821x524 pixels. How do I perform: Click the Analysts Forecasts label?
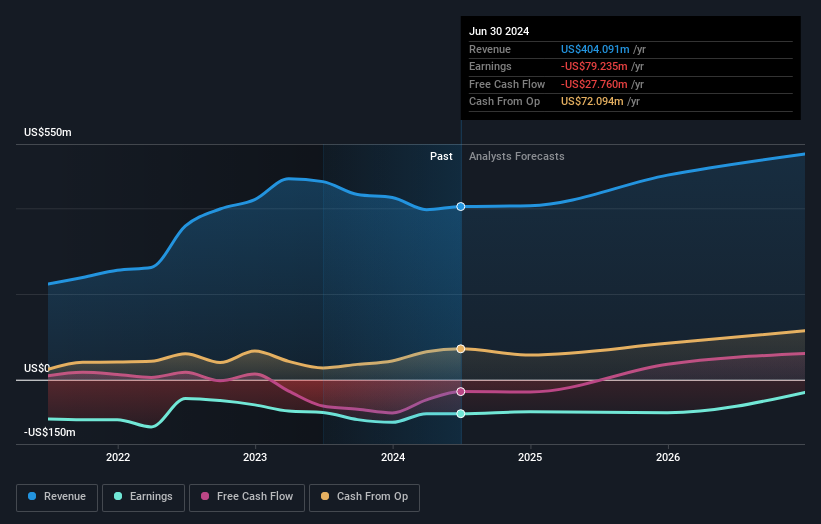pyautogui.click(x=517, y=157)
